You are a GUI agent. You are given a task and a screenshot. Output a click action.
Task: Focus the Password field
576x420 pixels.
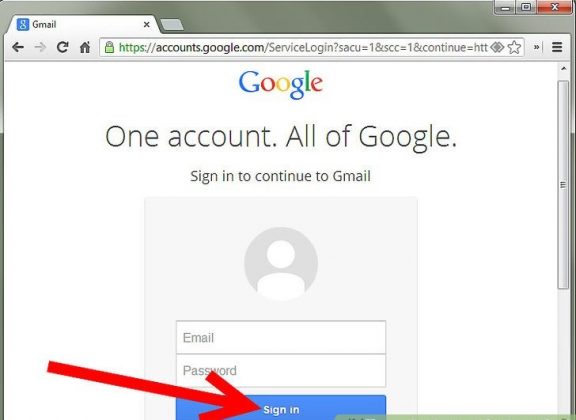pyautogui.click(x=281, y=370)
